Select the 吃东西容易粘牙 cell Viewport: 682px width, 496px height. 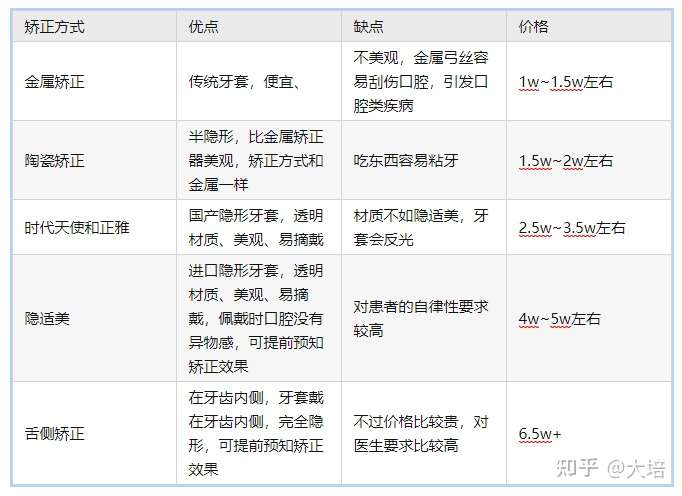[424, 161]
